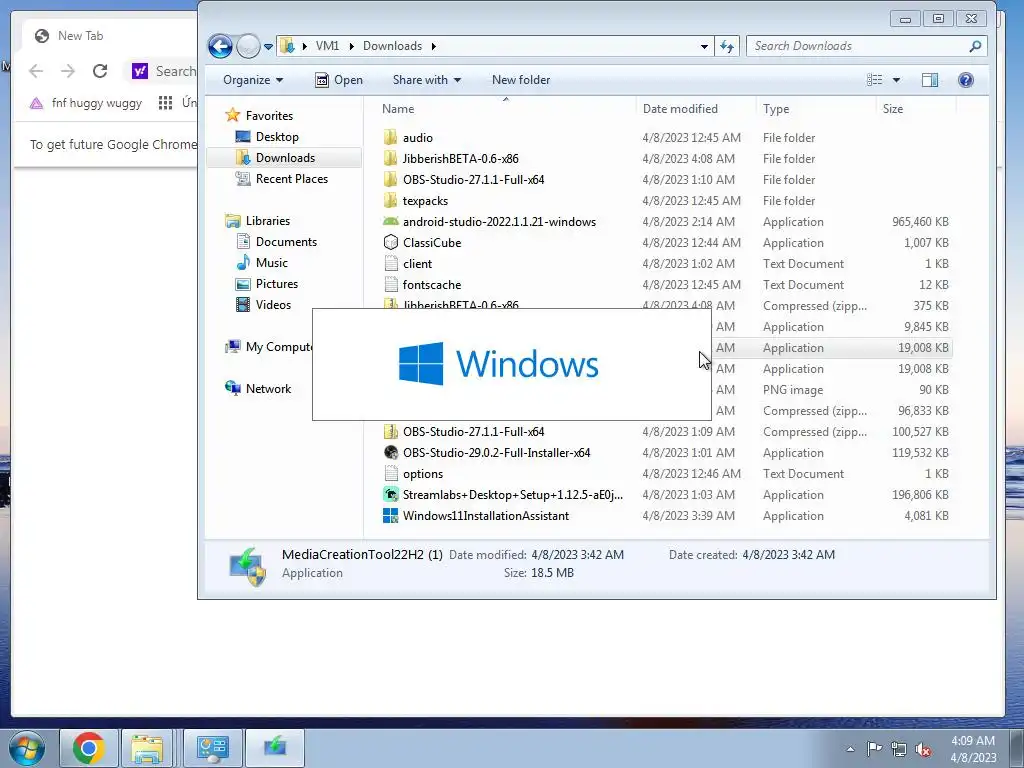
Task: Select android-studio-2022.1.1.21-windows app icon
Action: (x=391, y=221)
